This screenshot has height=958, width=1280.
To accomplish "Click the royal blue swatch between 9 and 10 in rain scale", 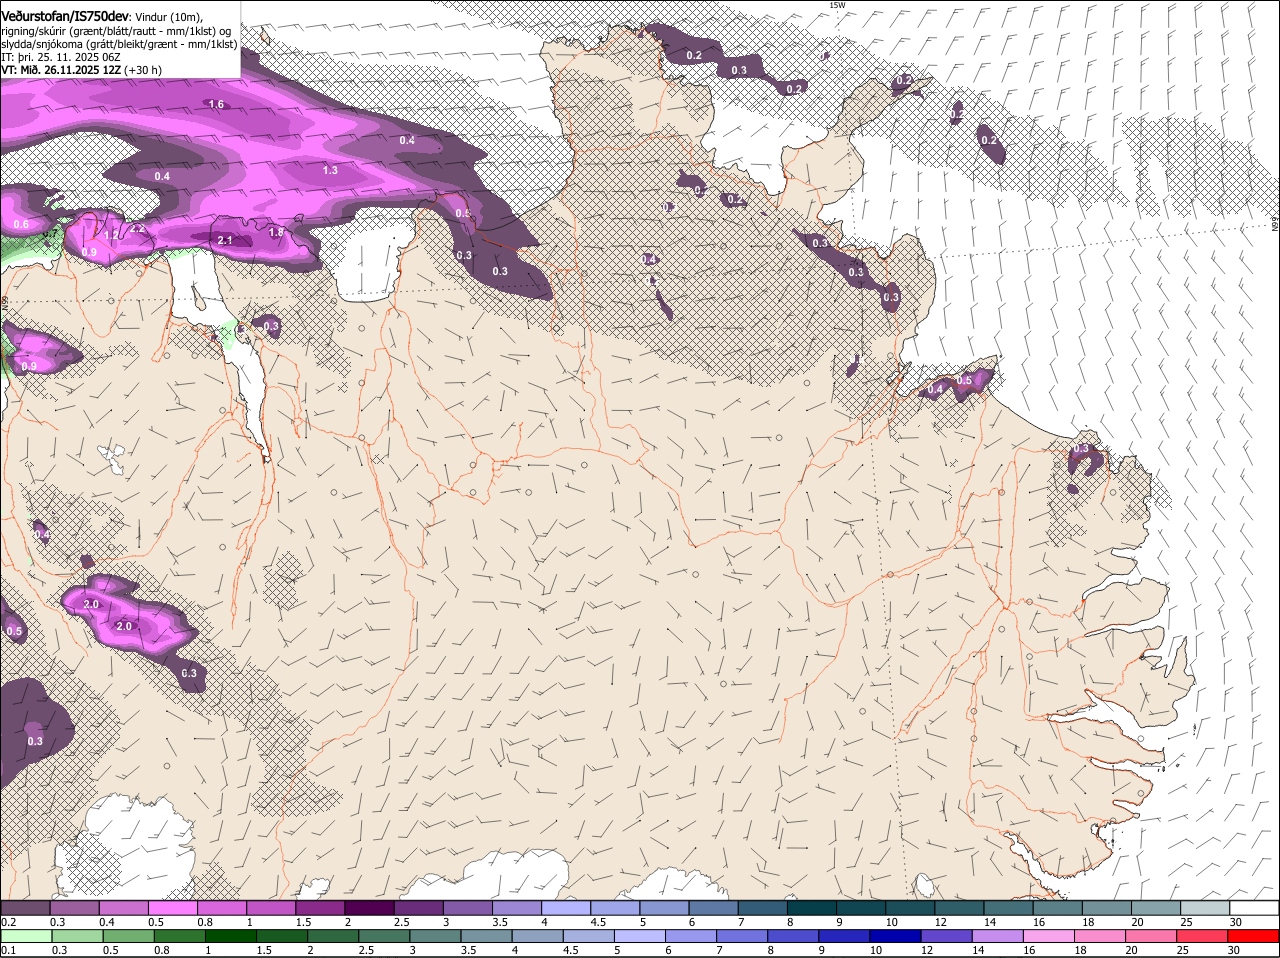I will [x=845, y=936].
